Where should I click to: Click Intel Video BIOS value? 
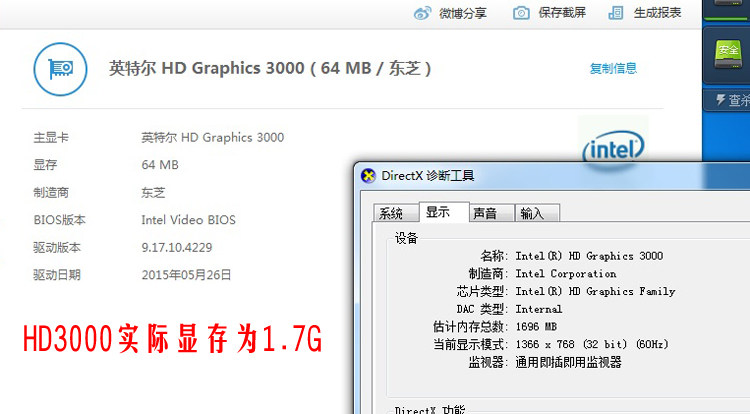tap(188, 220)
